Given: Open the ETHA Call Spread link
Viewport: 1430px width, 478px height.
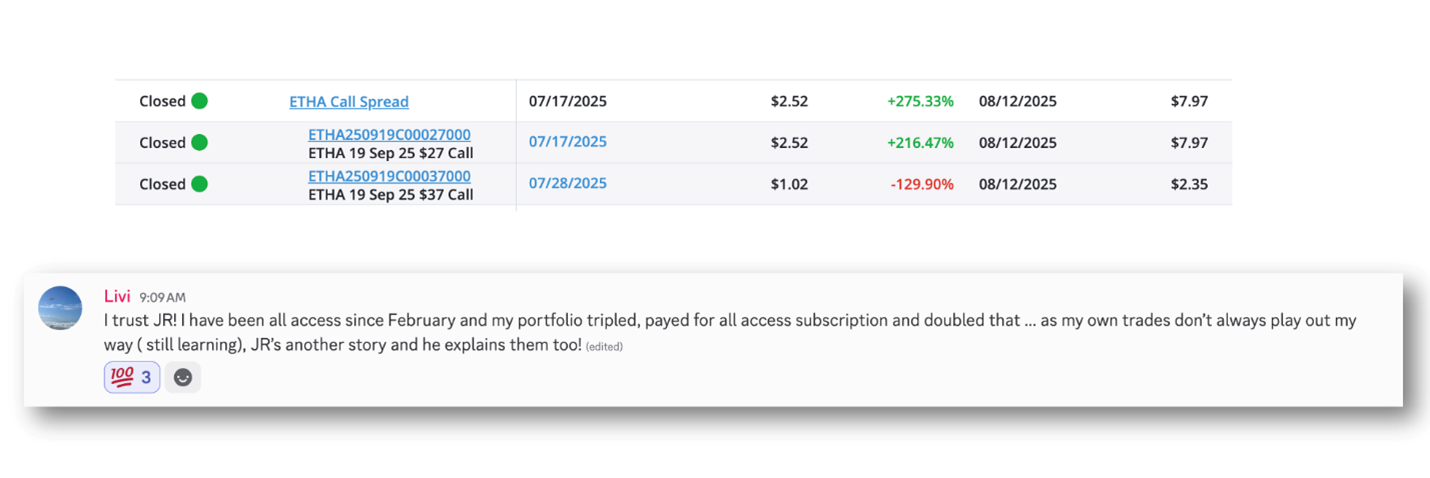Looking at the screenshot, I should pyautogui.click(x=349, y=102).
